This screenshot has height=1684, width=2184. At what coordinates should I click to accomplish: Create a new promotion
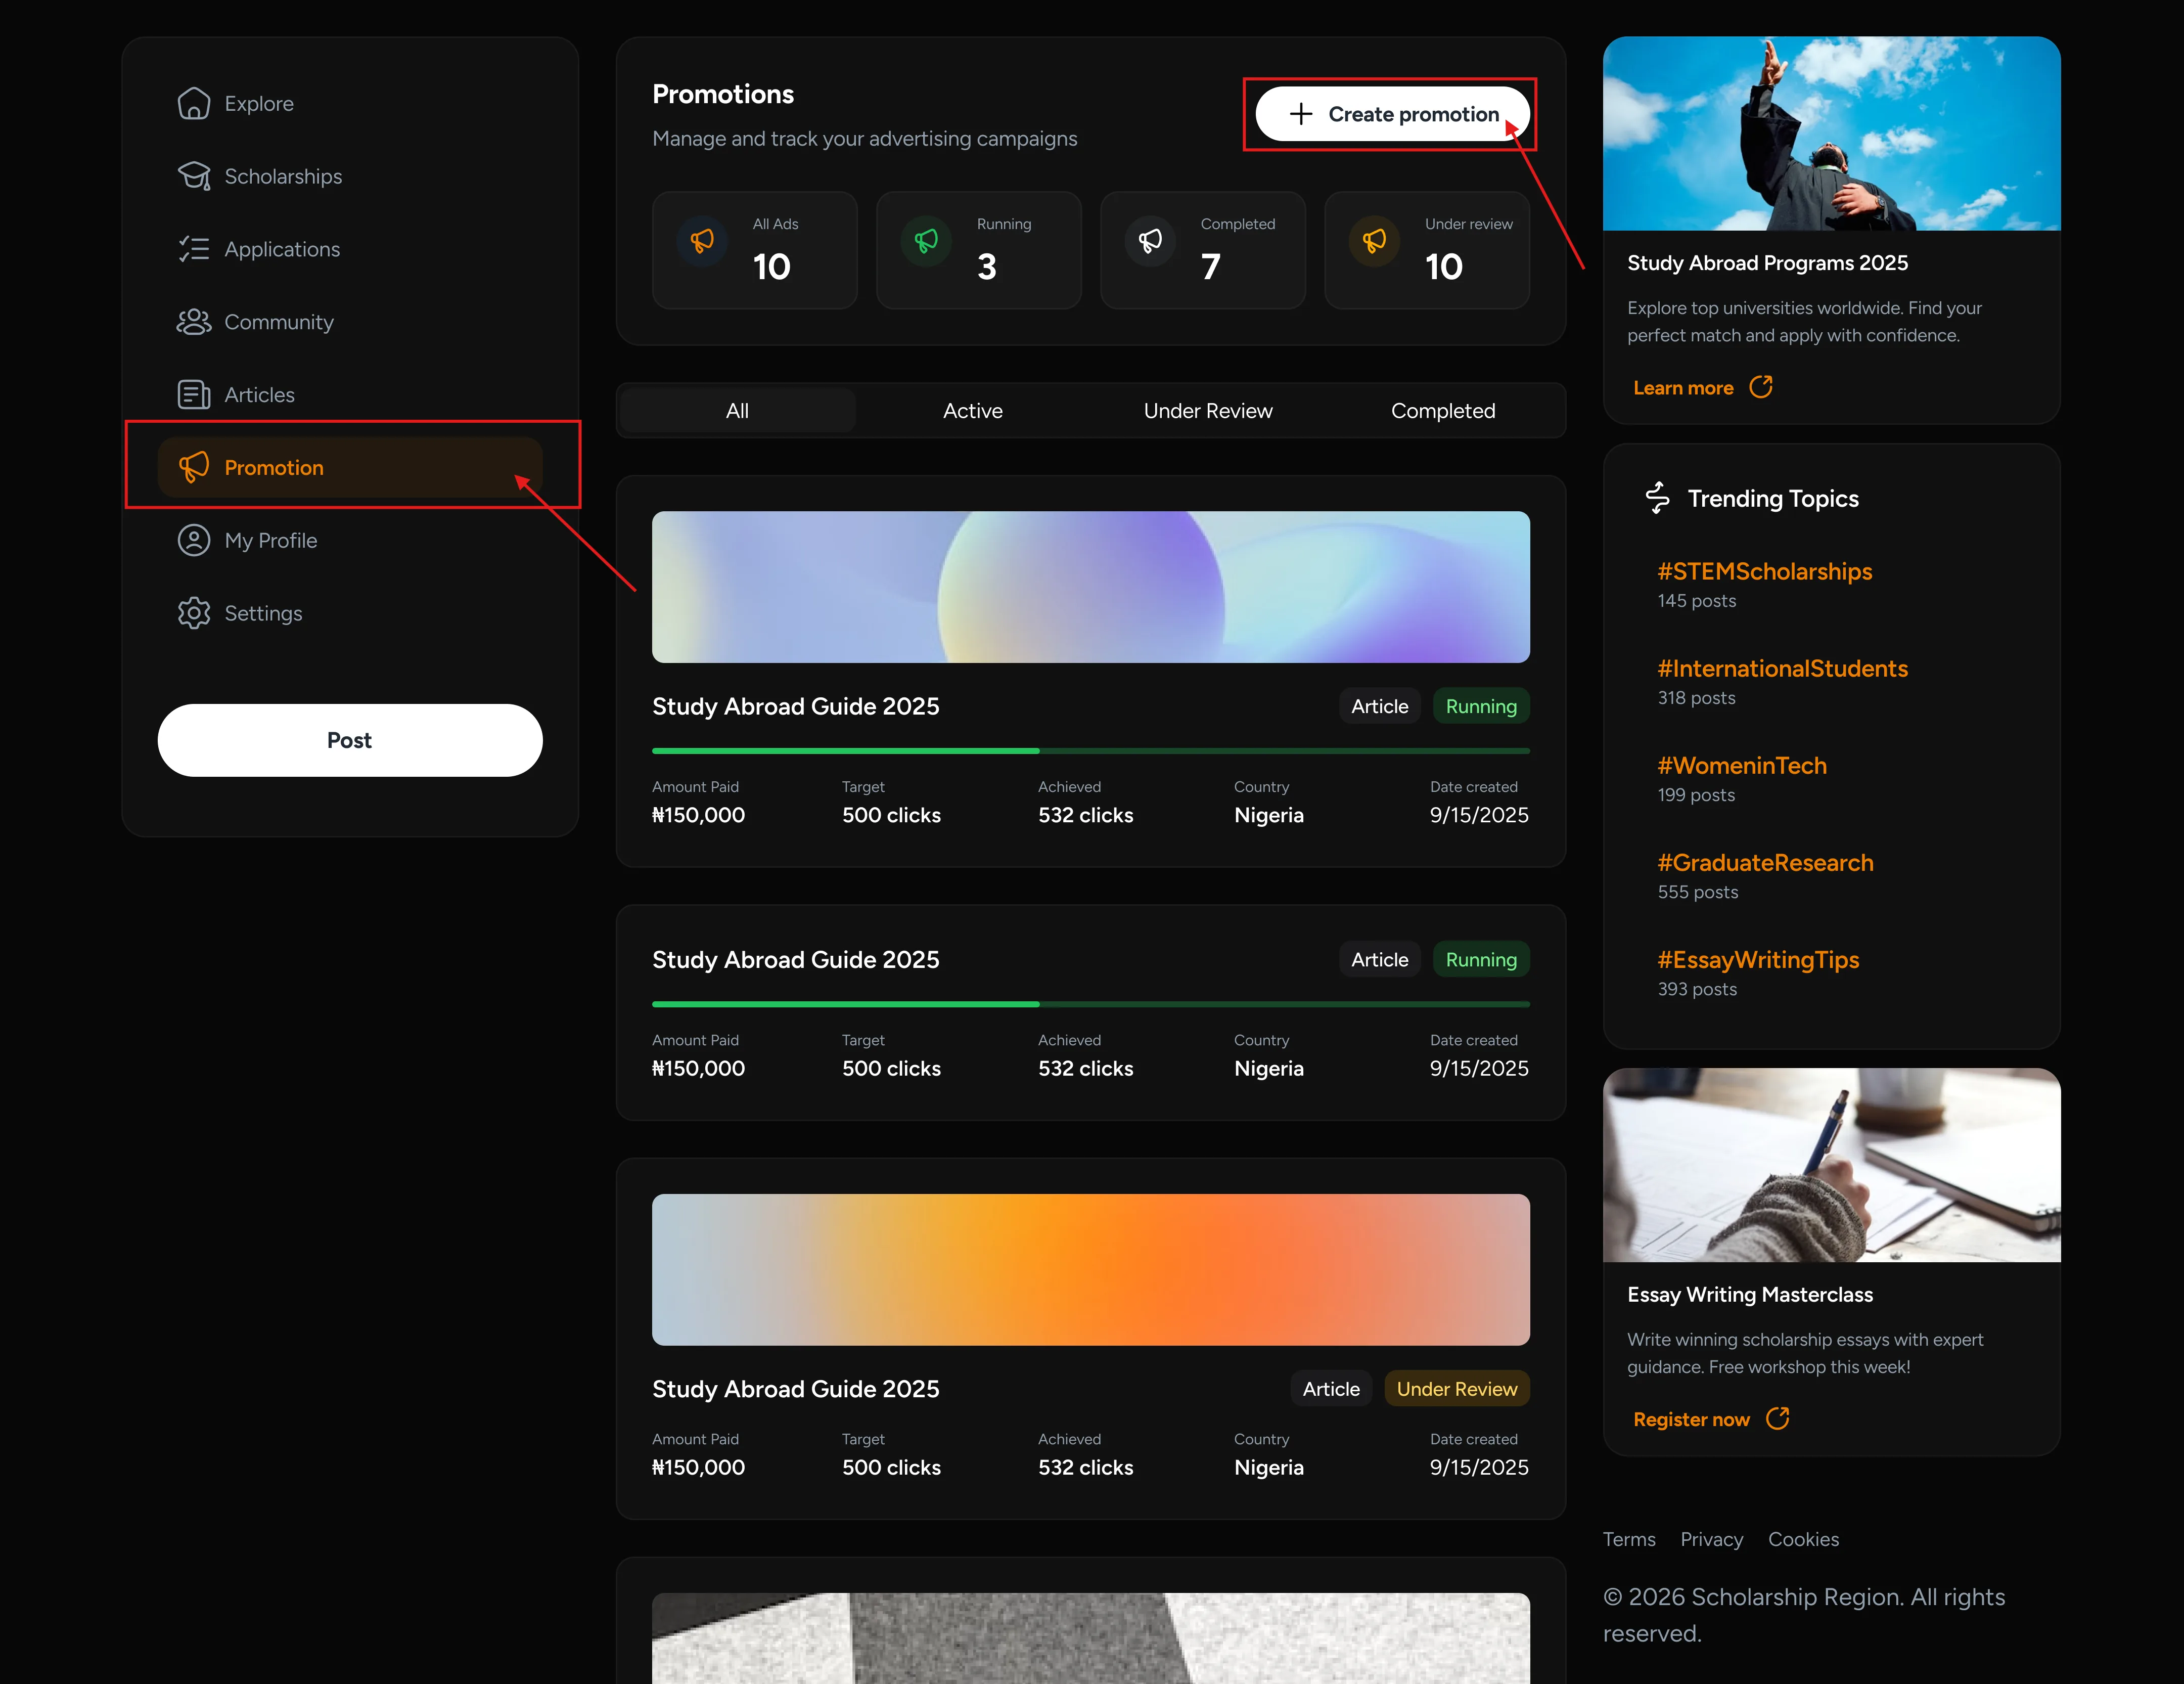pyautogui.click(x=1392, y=114)
